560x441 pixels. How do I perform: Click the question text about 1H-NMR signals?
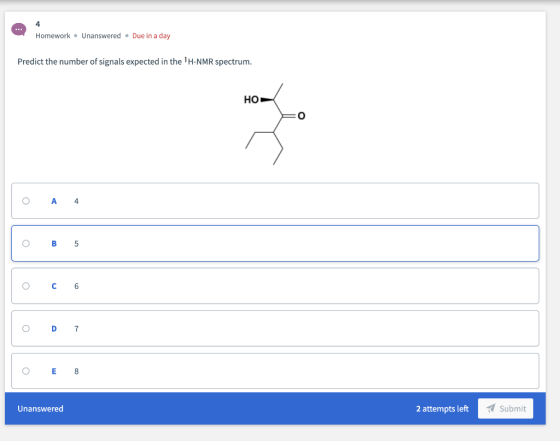(135, 61)
